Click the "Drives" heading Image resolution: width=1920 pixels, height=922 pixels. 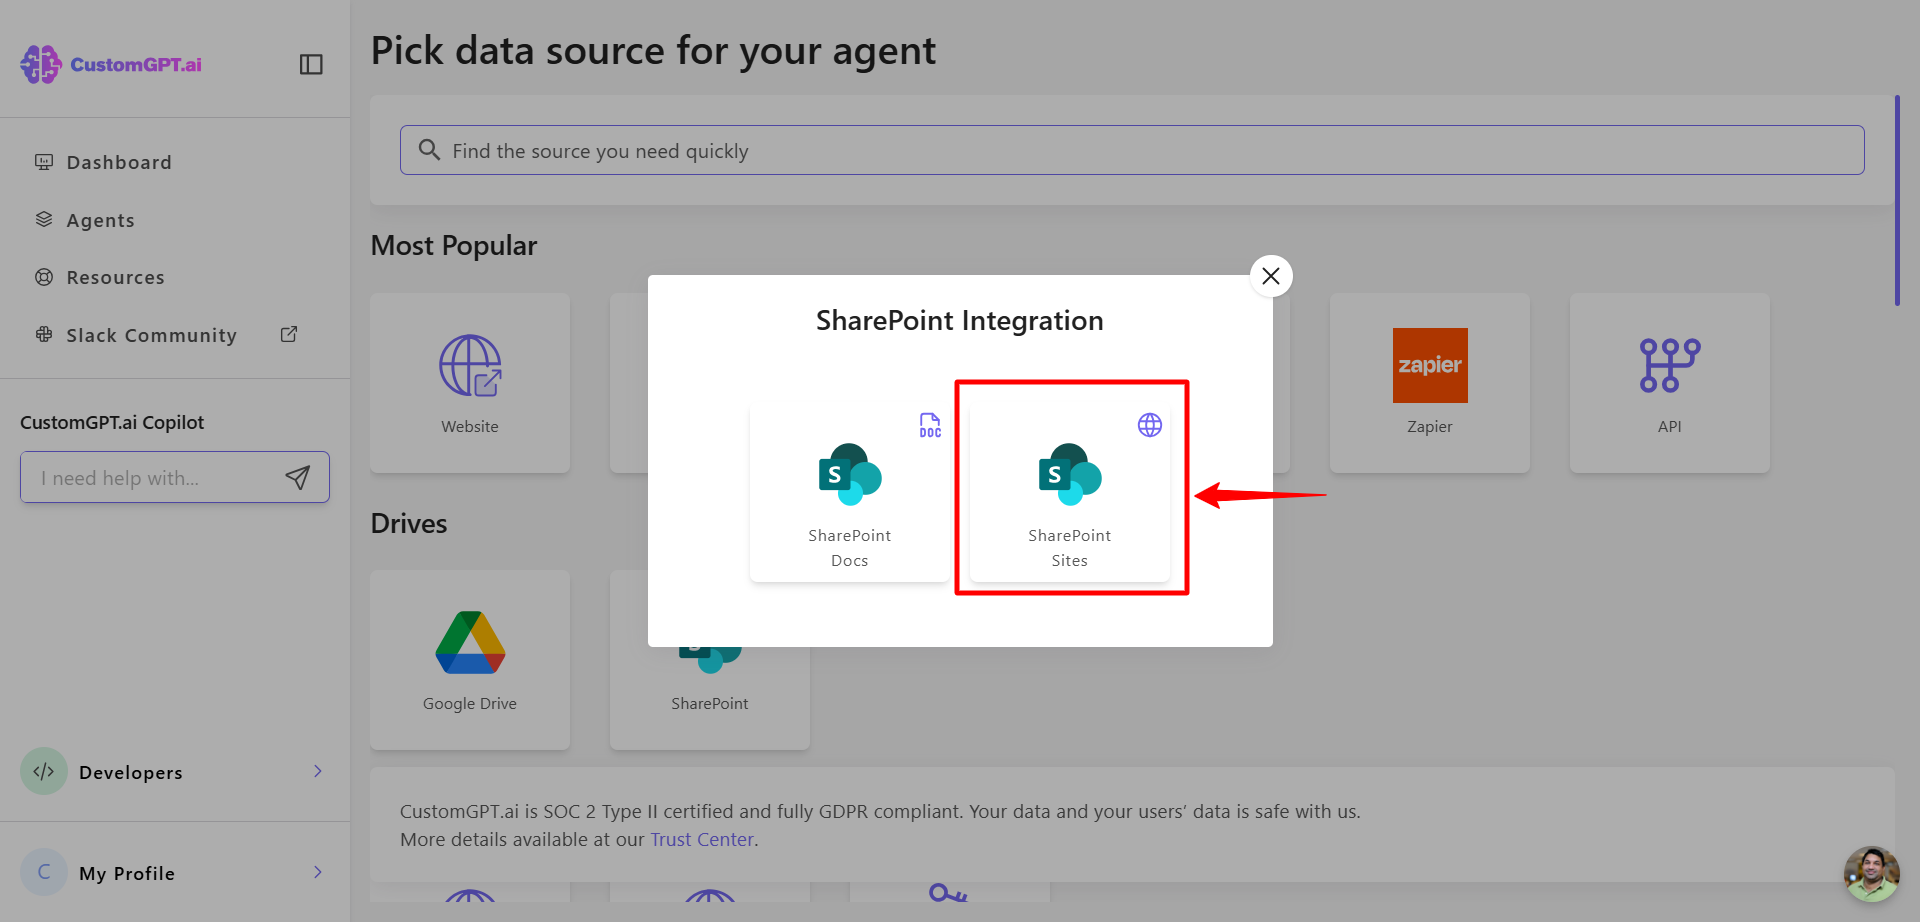tap(409, 523)
